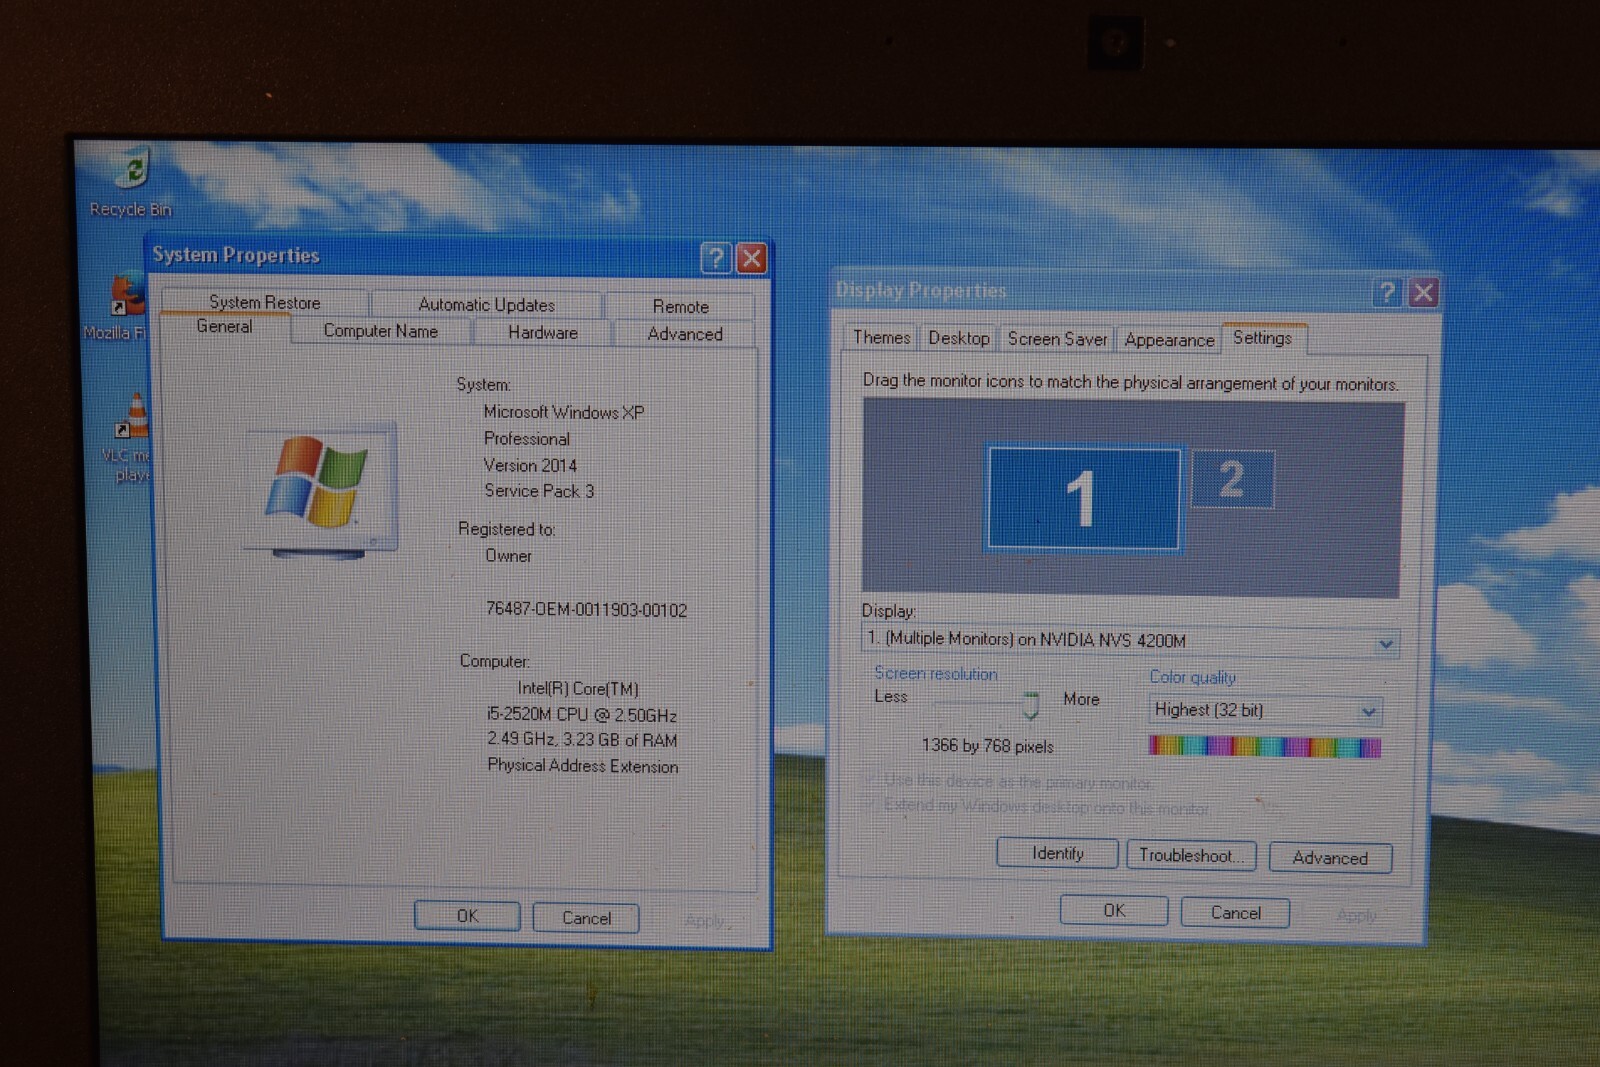This screenshot has height=1067, width=1600.
Task: Click Cancel in Display Properties
Action: point(1235,912)
